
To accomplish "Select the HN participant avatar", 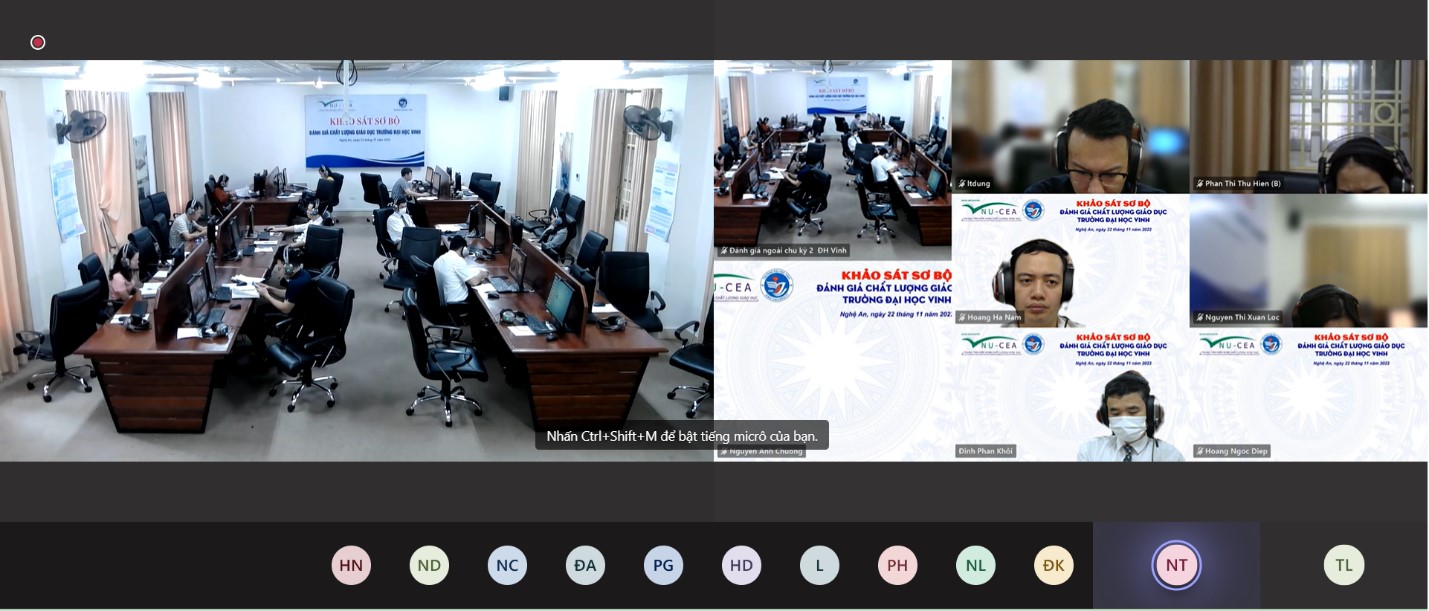I will tap(351, 565).
